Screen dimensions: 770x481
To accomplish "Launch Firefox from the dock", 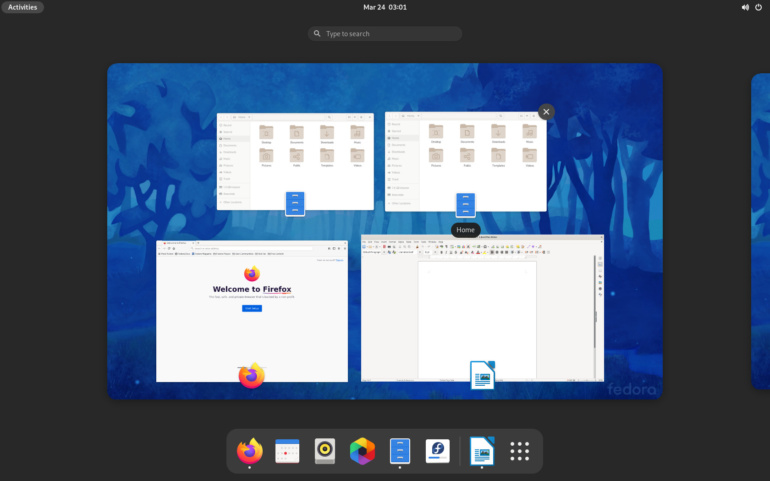I will tap(250, 451).
